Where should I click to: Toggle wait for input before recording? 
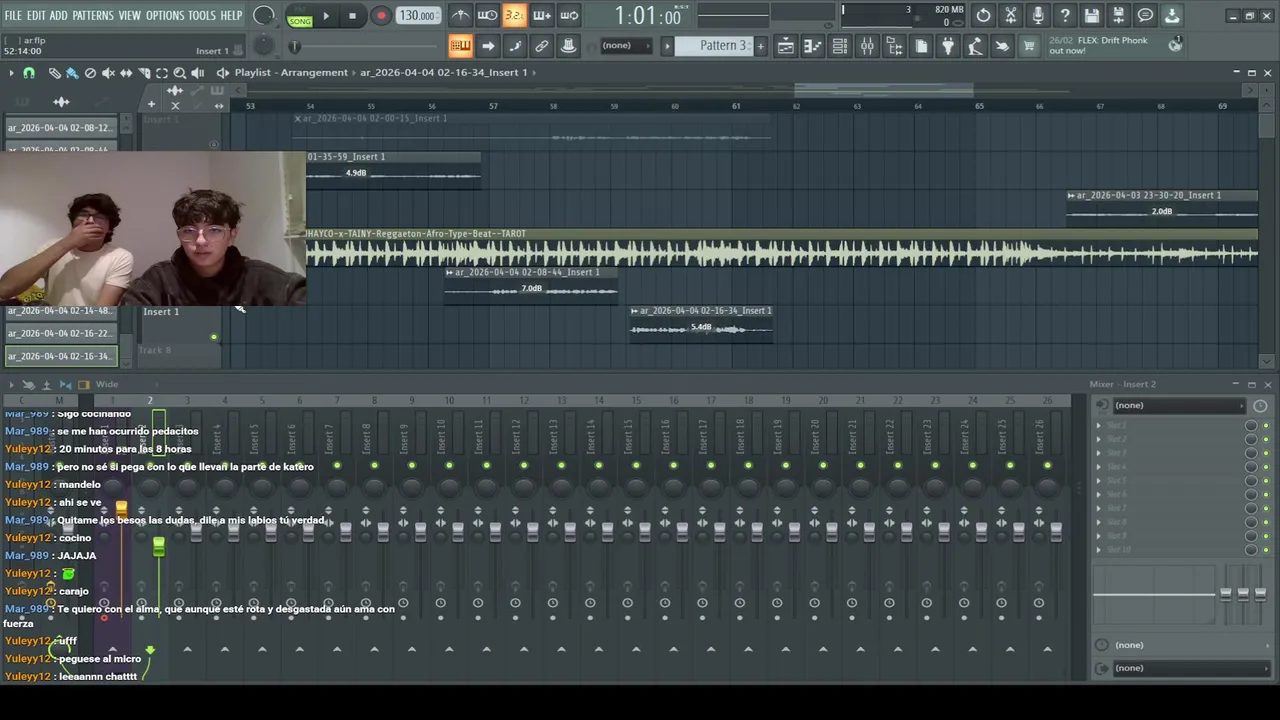[x=487, y=15]
